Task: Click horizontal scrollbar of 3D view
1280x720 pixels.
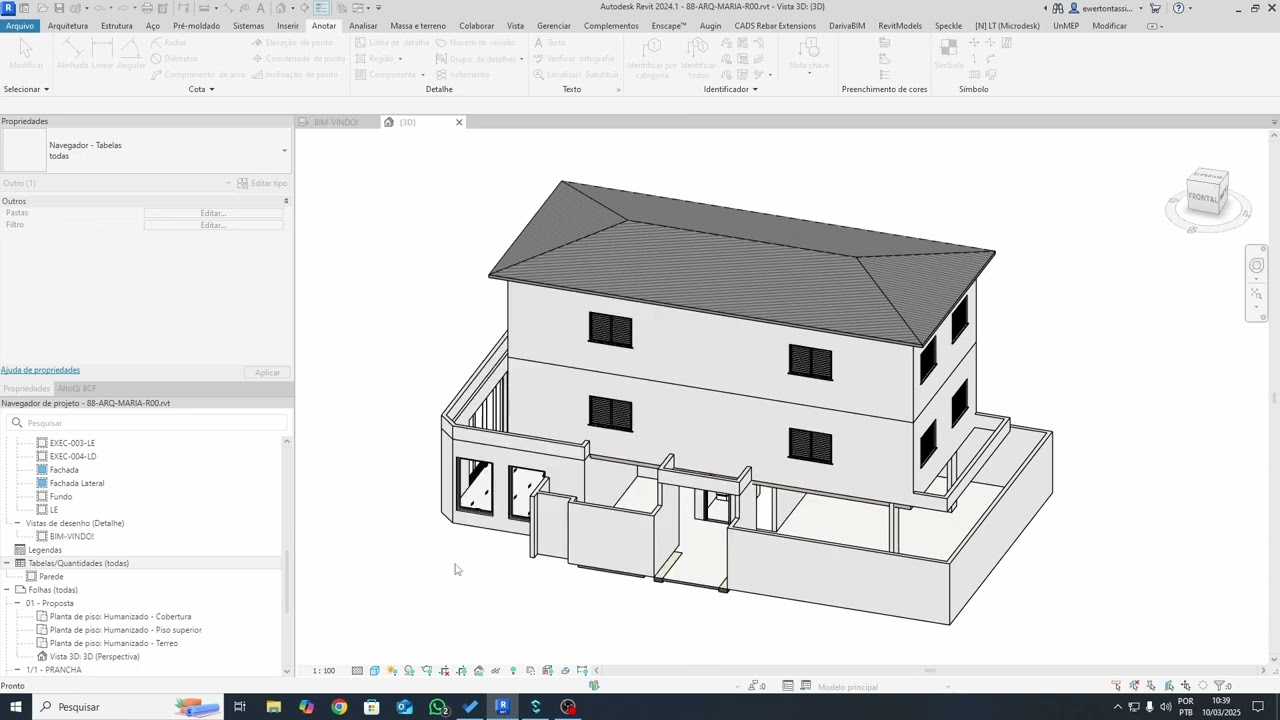Action: coord(930,671)
